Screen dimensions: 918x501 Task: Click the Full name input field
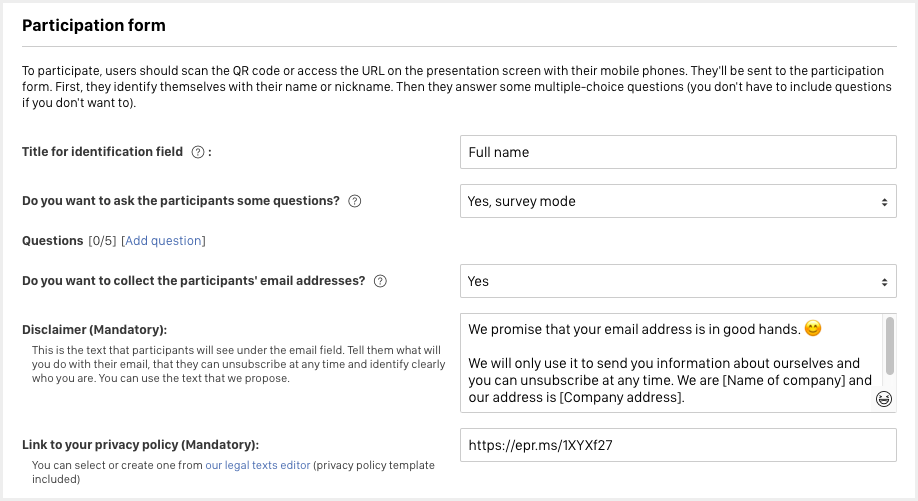pos(678,152)
